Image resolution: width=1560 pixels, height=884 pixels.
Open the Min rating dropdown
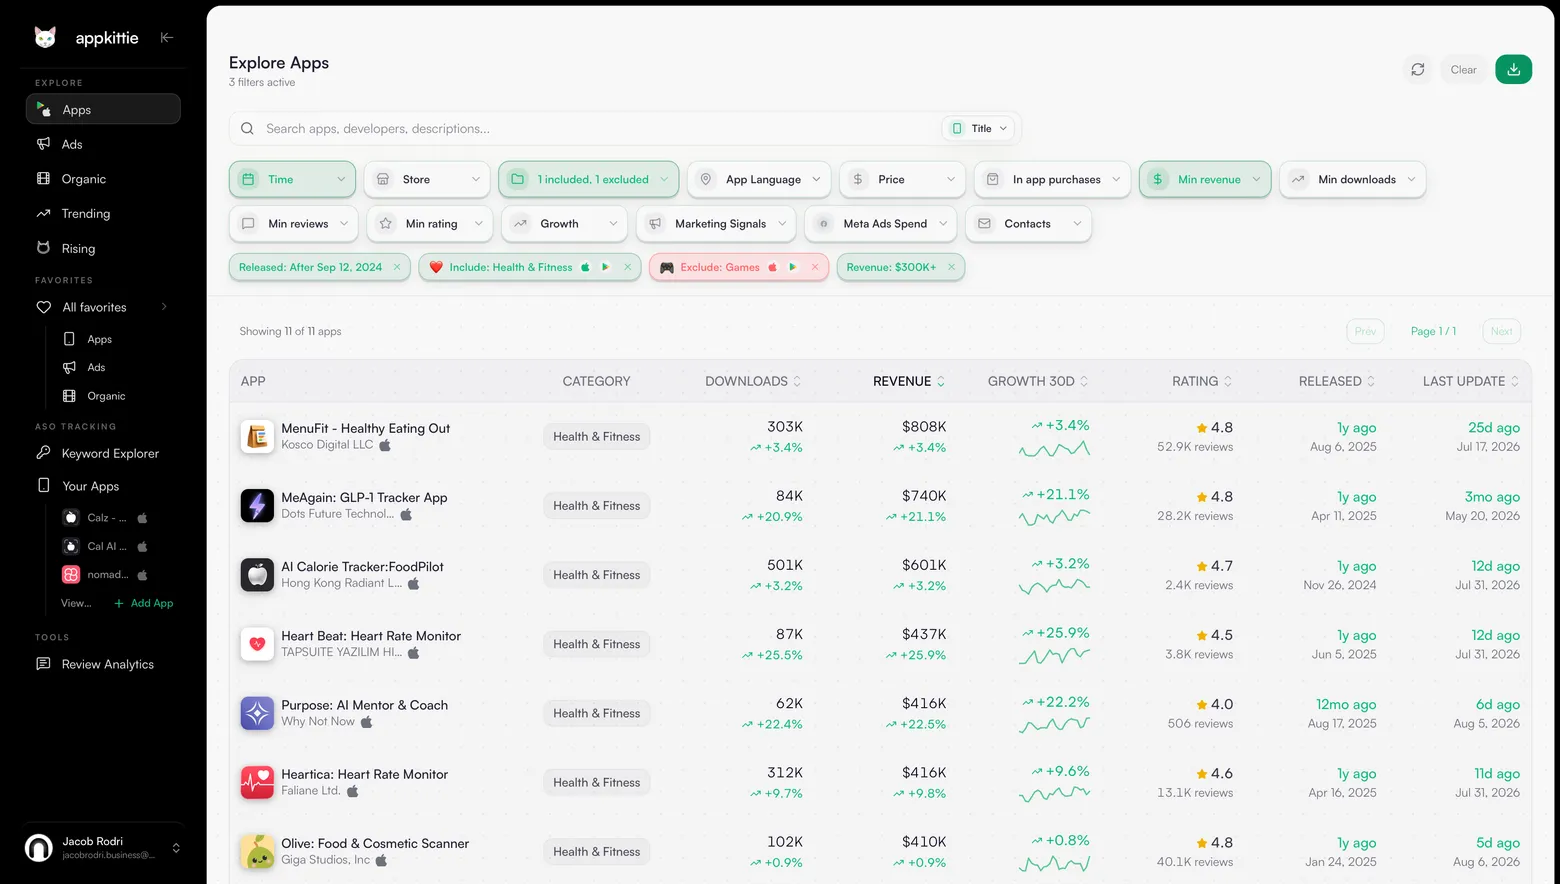coord(430,224)
